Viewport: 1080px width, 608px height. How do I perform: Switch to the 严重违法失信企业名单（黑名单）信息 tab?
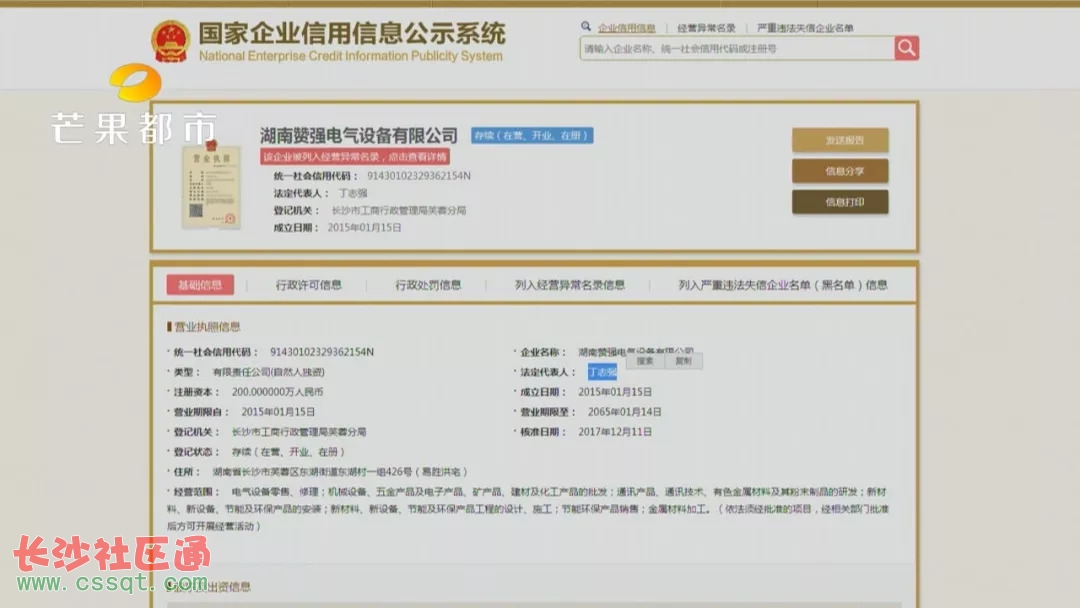pos(782,284)
